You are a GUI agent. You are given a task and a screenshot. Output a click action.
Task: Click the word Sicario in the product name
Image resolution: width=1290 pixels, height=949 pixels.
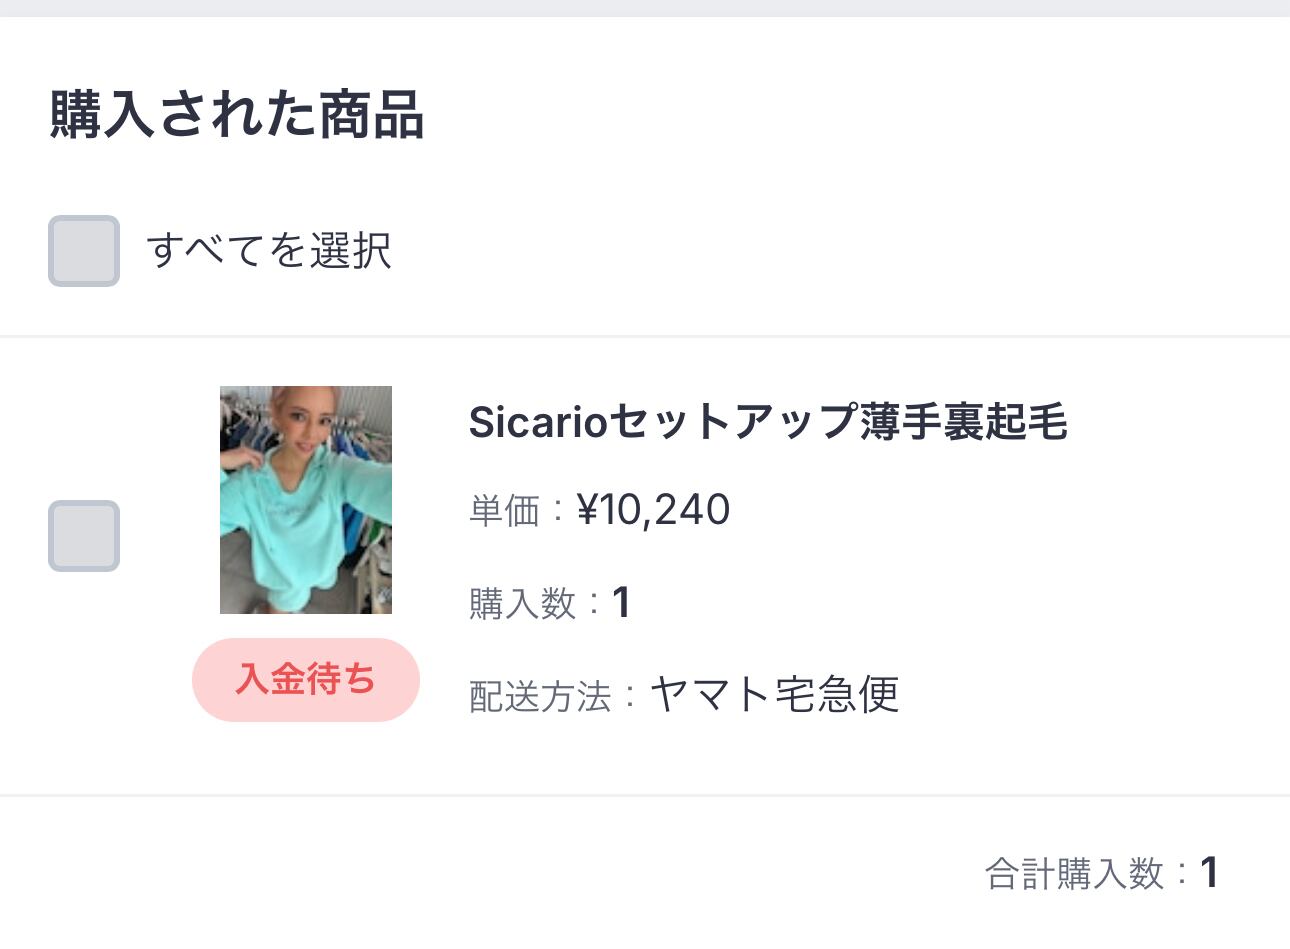tap(538, 423)
